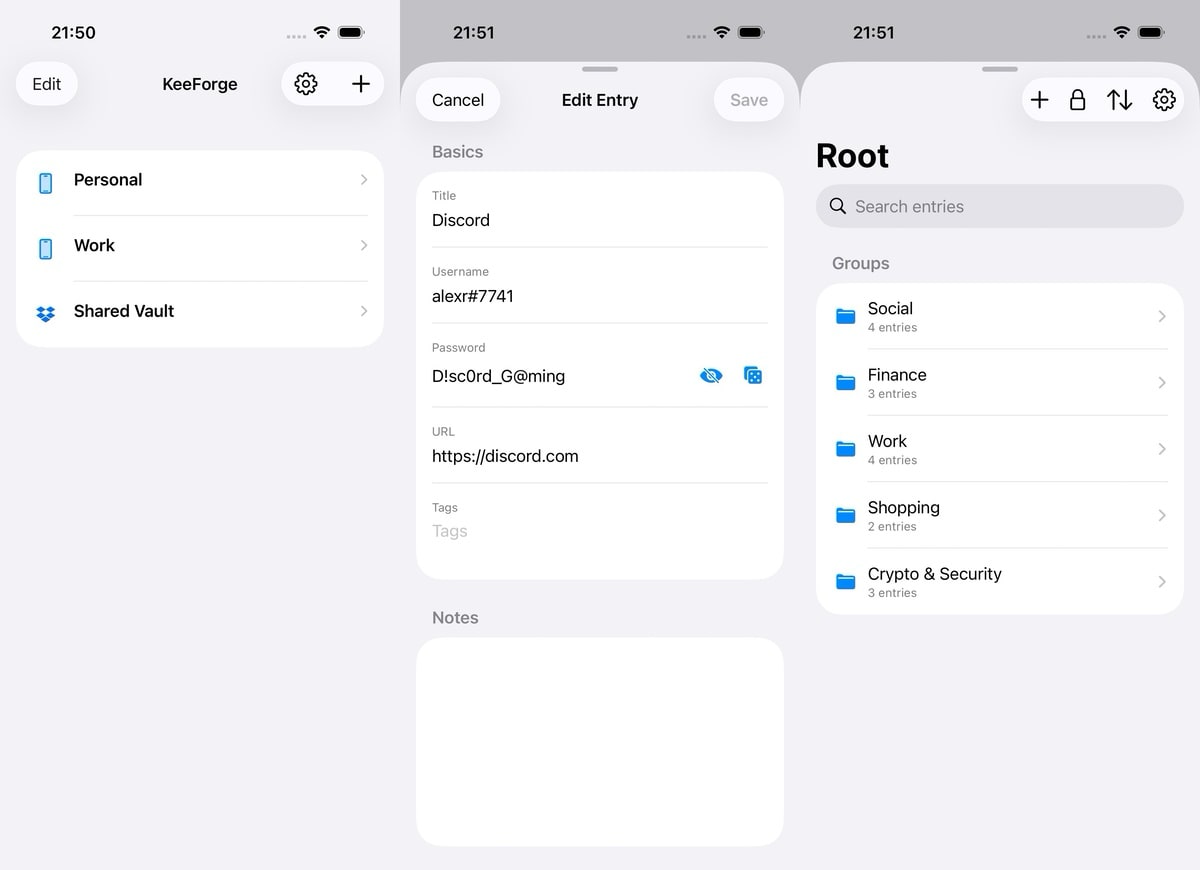Image resolution: width=1200 pixels, height=870 pixels.
Task: Open KeeForge settings gear on database list
Action: pyautogui.click(x=306, y=84)
